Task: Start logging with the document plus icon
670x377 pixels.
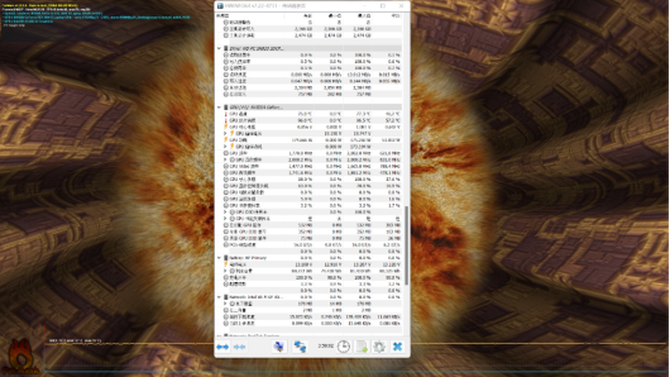Action: point(362,346)
